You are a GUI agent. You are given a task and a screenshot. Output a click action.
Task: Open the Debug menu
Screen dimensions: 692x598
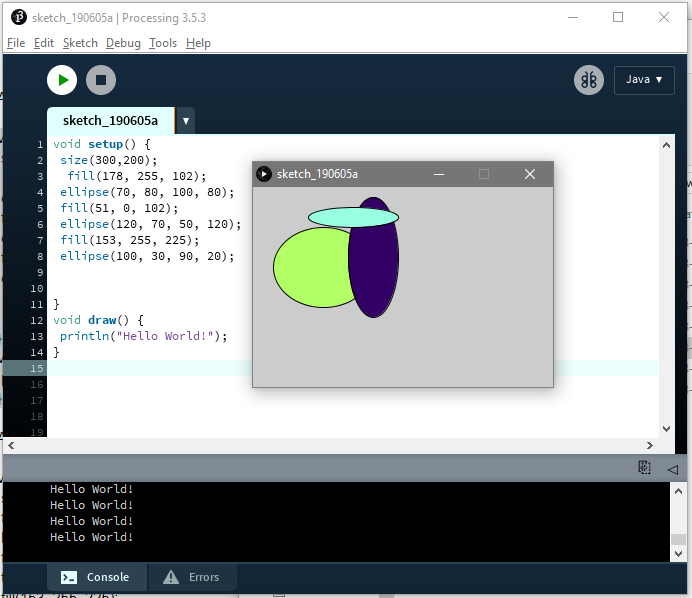pos(123,43)
